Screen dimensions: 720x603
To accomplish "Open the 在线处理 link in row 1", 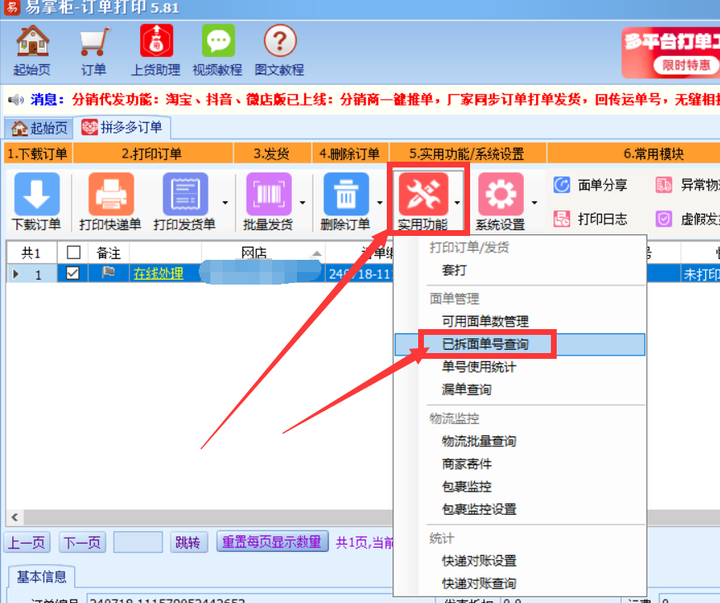I will pyautogui.click(x=158, y=274).
